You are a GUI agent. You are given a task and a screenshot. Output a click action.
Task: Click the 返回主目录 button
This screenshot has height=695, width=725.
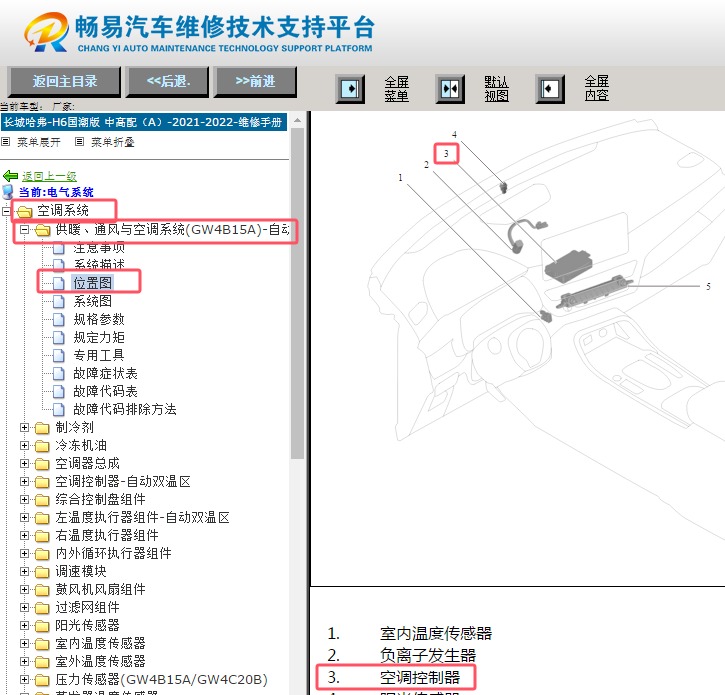pos(64,82)
